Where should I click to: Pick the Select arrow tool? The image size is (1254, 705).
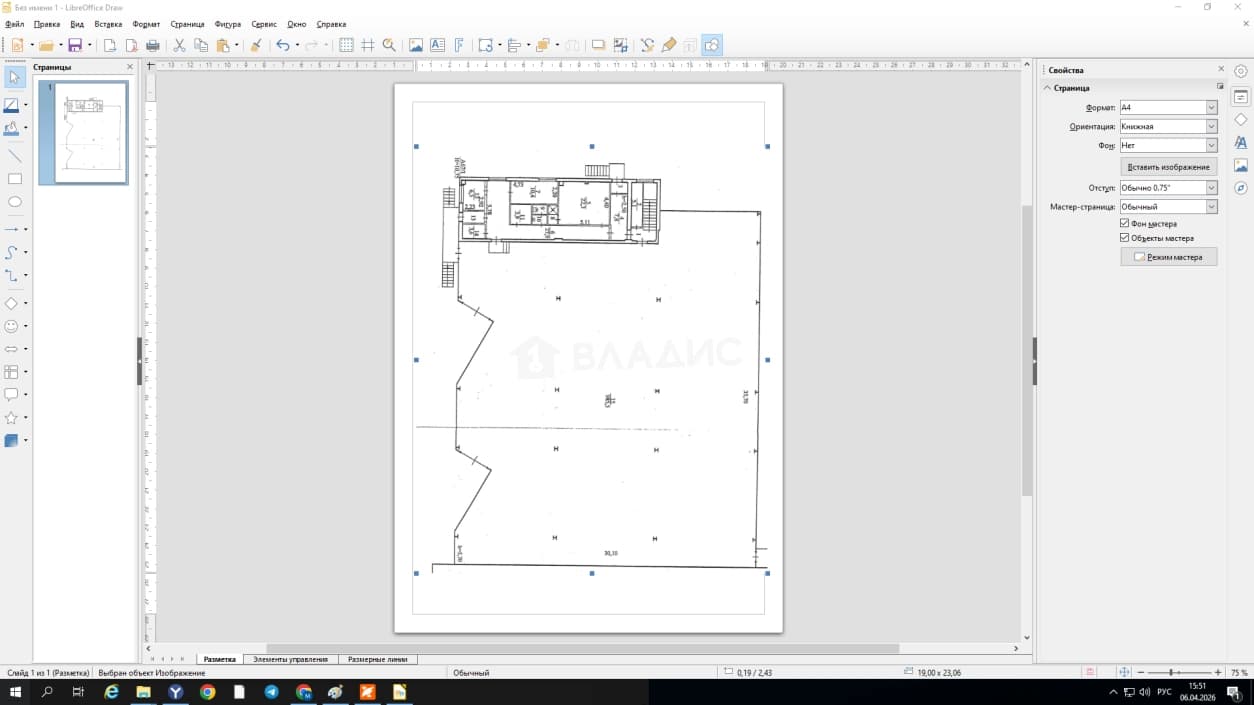[x=15, y=77]
